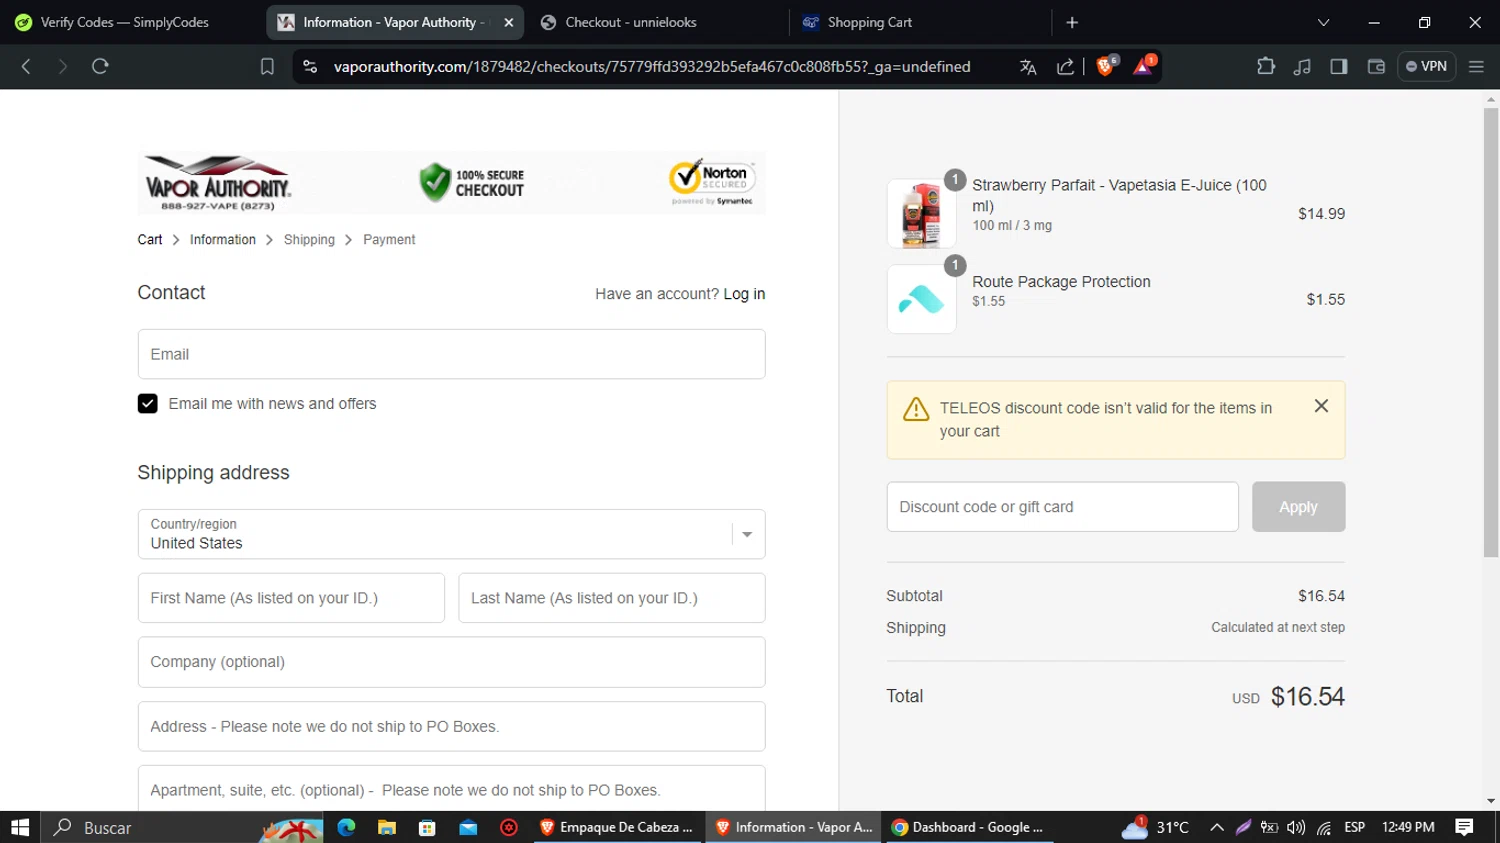Switch to Empaque De Cabeza Brave window
Image resolution: width=1500 pixels, height=843 pixels.
tap(617, 827)
